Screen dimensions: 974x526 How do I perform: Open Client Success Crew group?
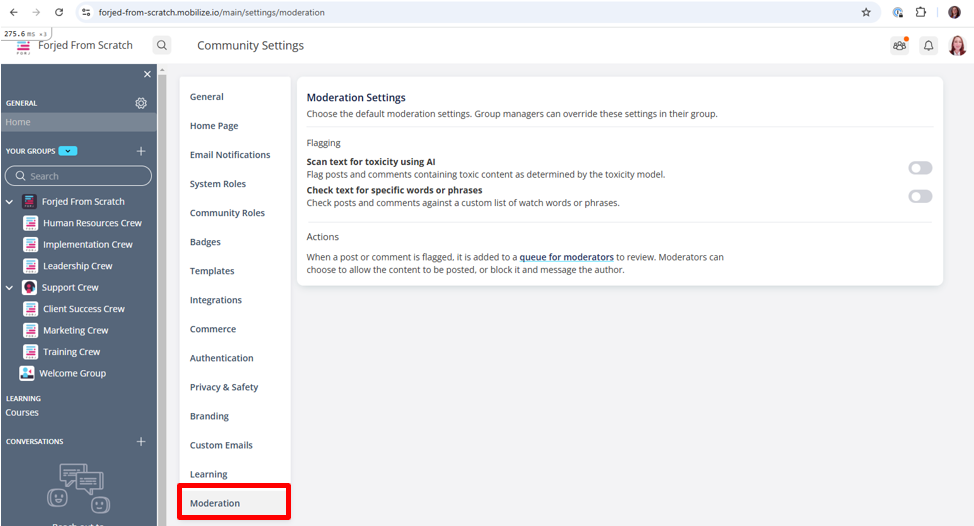(x=84, y=309)
